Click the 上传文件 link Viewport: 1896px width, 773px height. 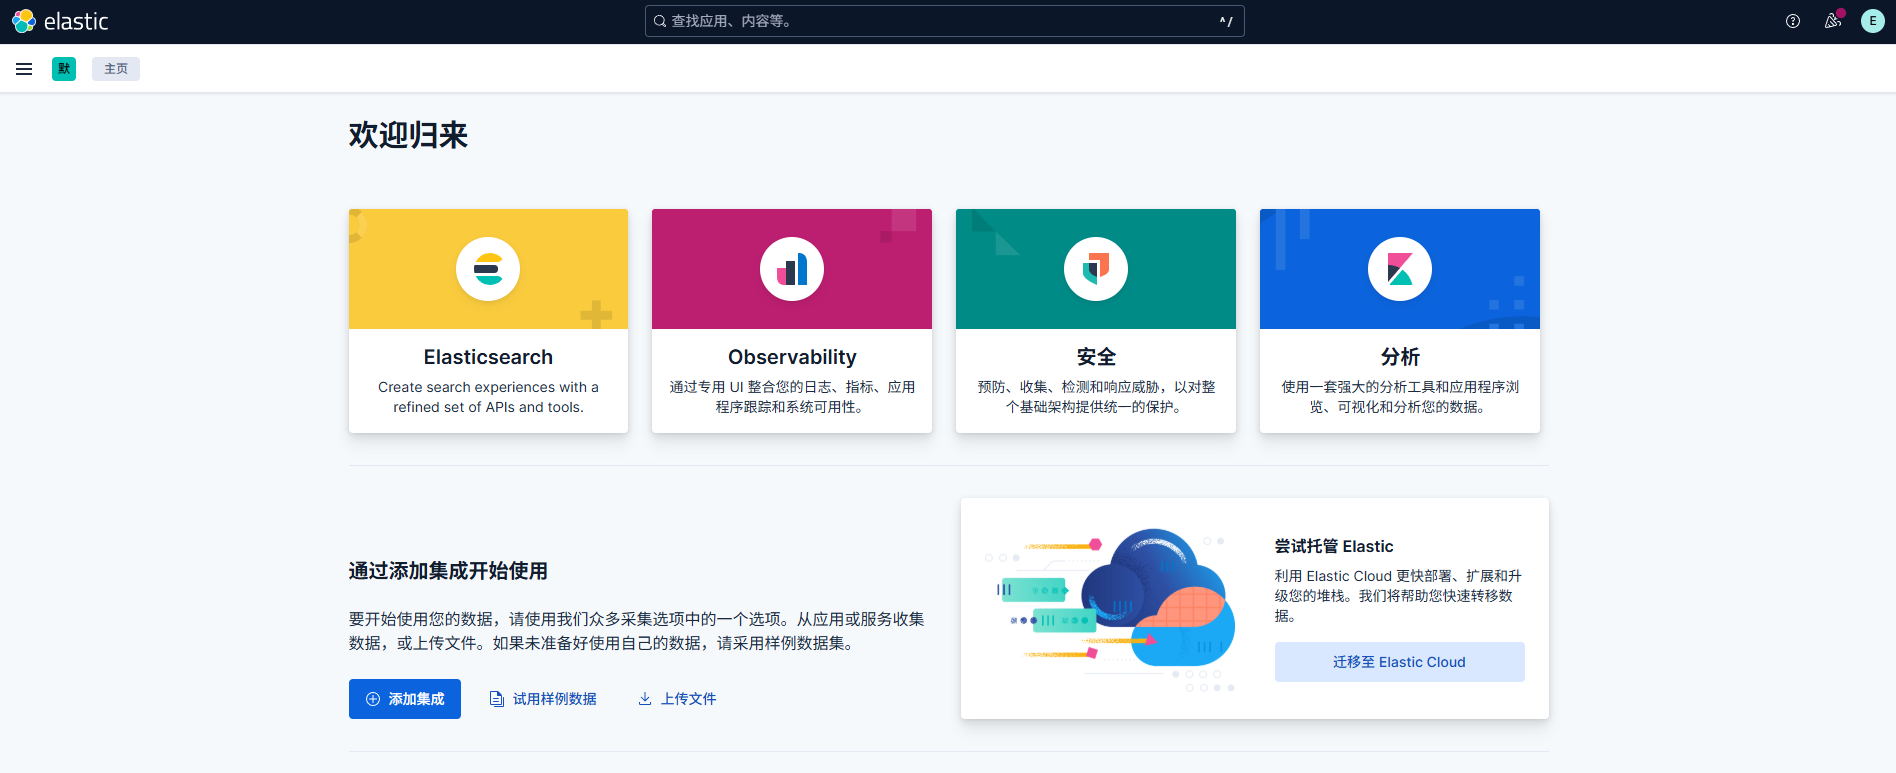677,699
